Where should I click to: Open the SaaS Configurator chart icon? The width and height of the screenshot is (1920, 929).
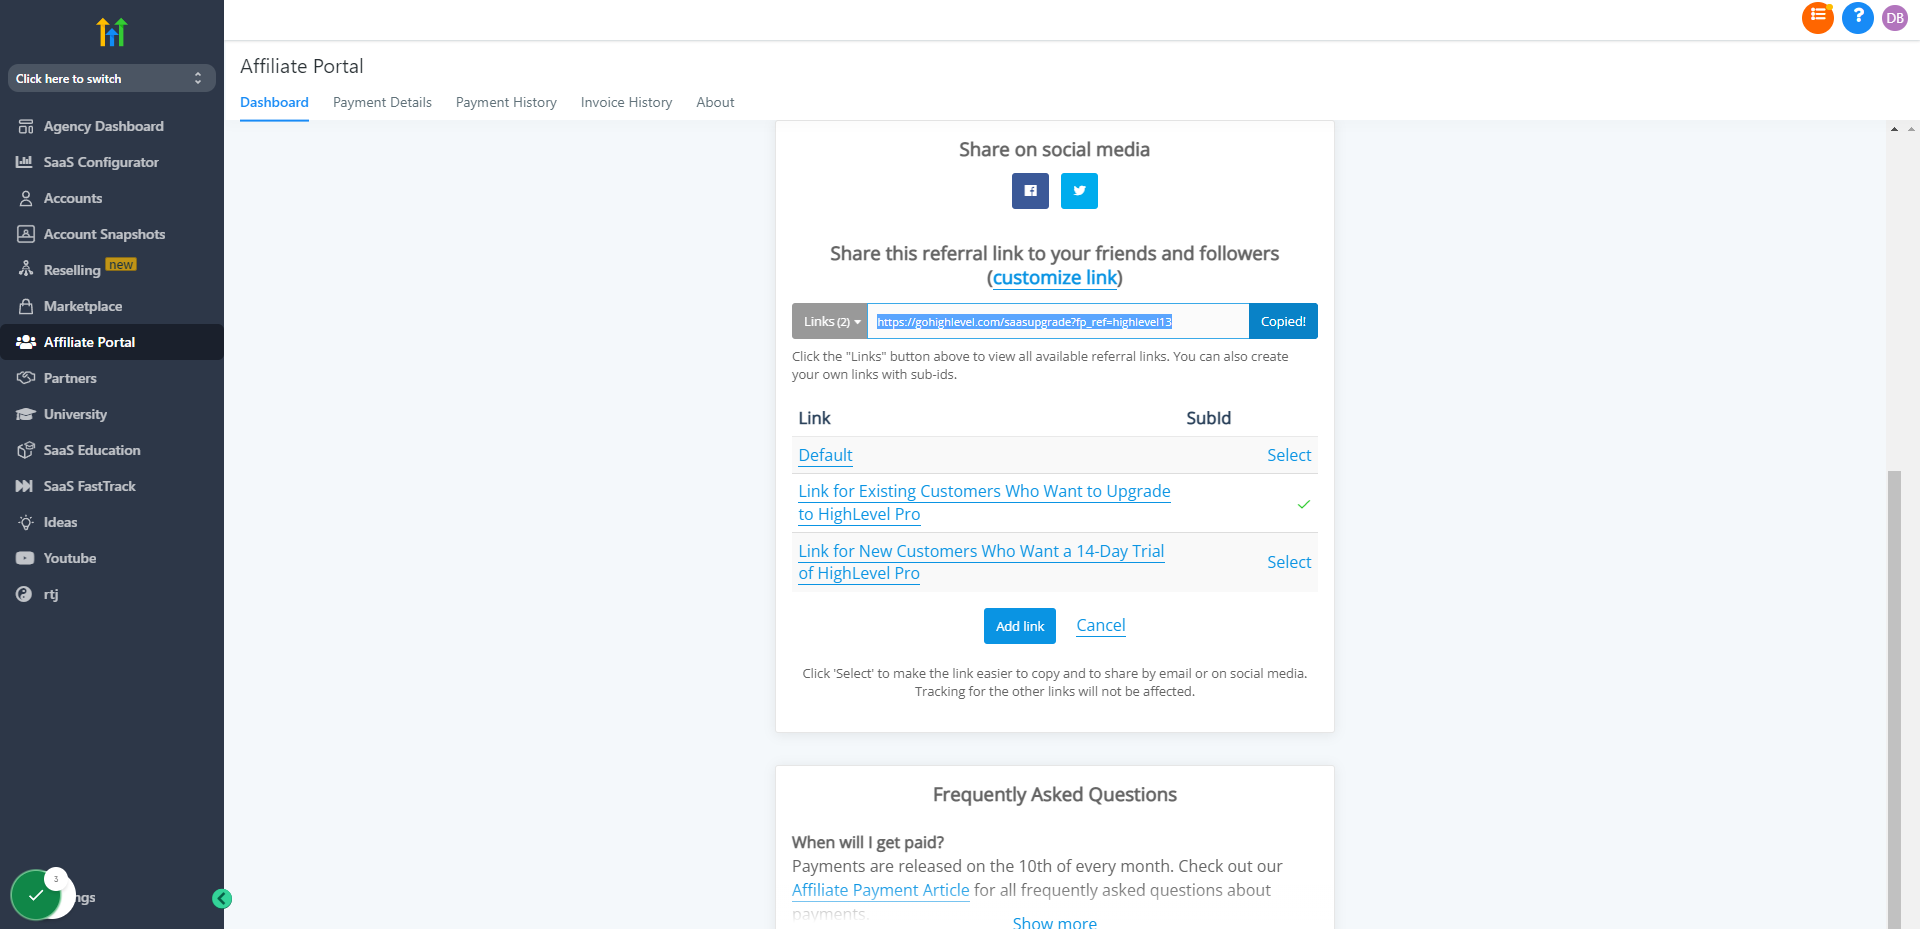pyautogui.click(x=25, y=162)
